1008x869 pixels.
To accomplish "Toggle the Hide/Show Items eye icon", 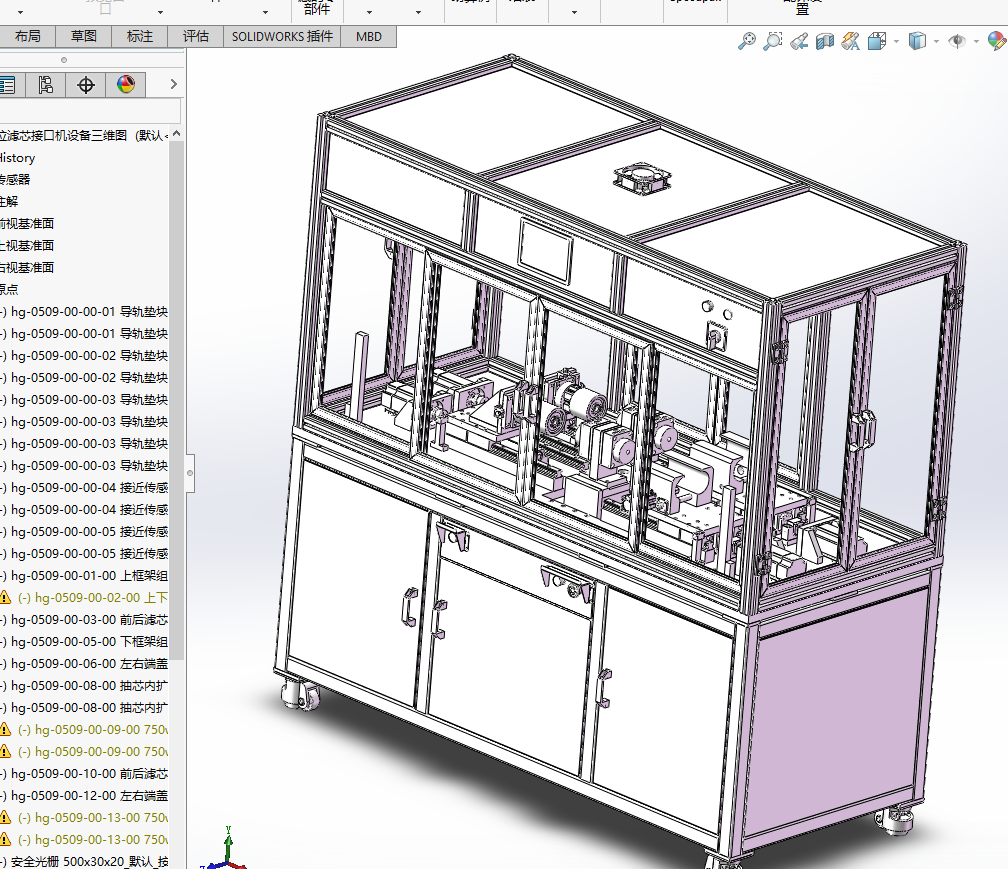I will [957, 41].
